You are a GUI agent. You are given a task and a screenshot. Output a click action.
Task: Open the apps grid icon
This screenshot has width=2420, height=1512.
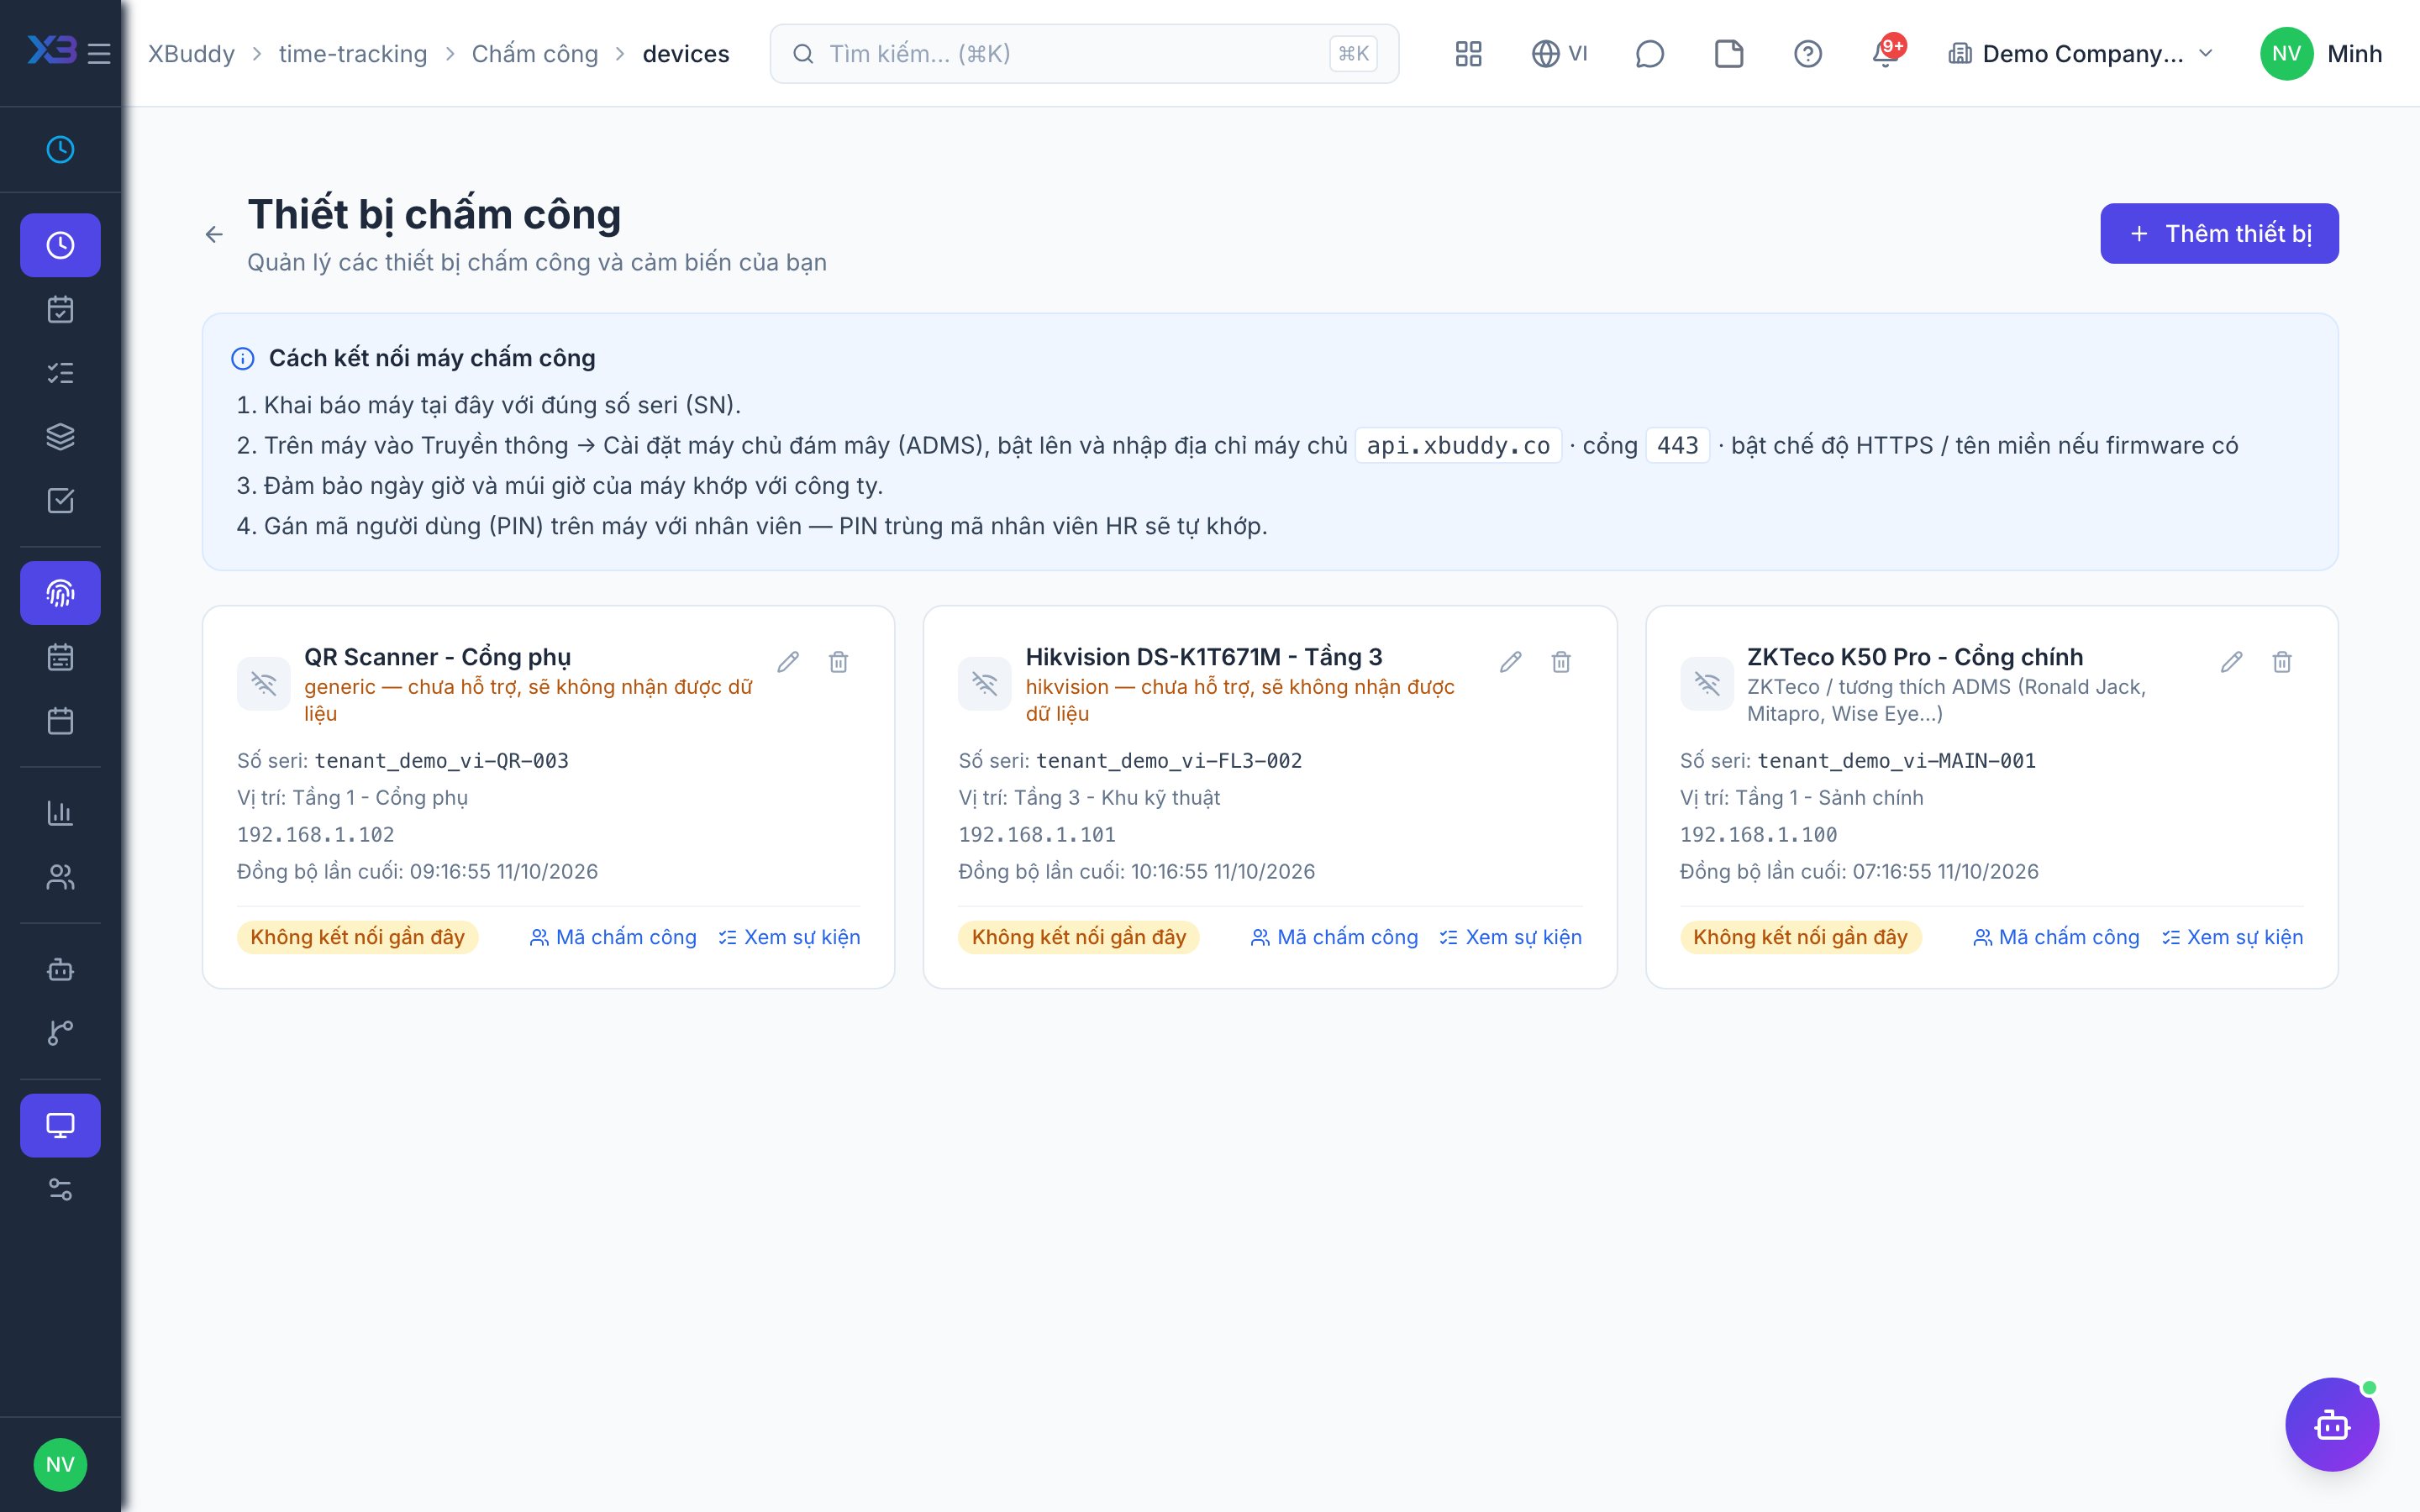1468,53
